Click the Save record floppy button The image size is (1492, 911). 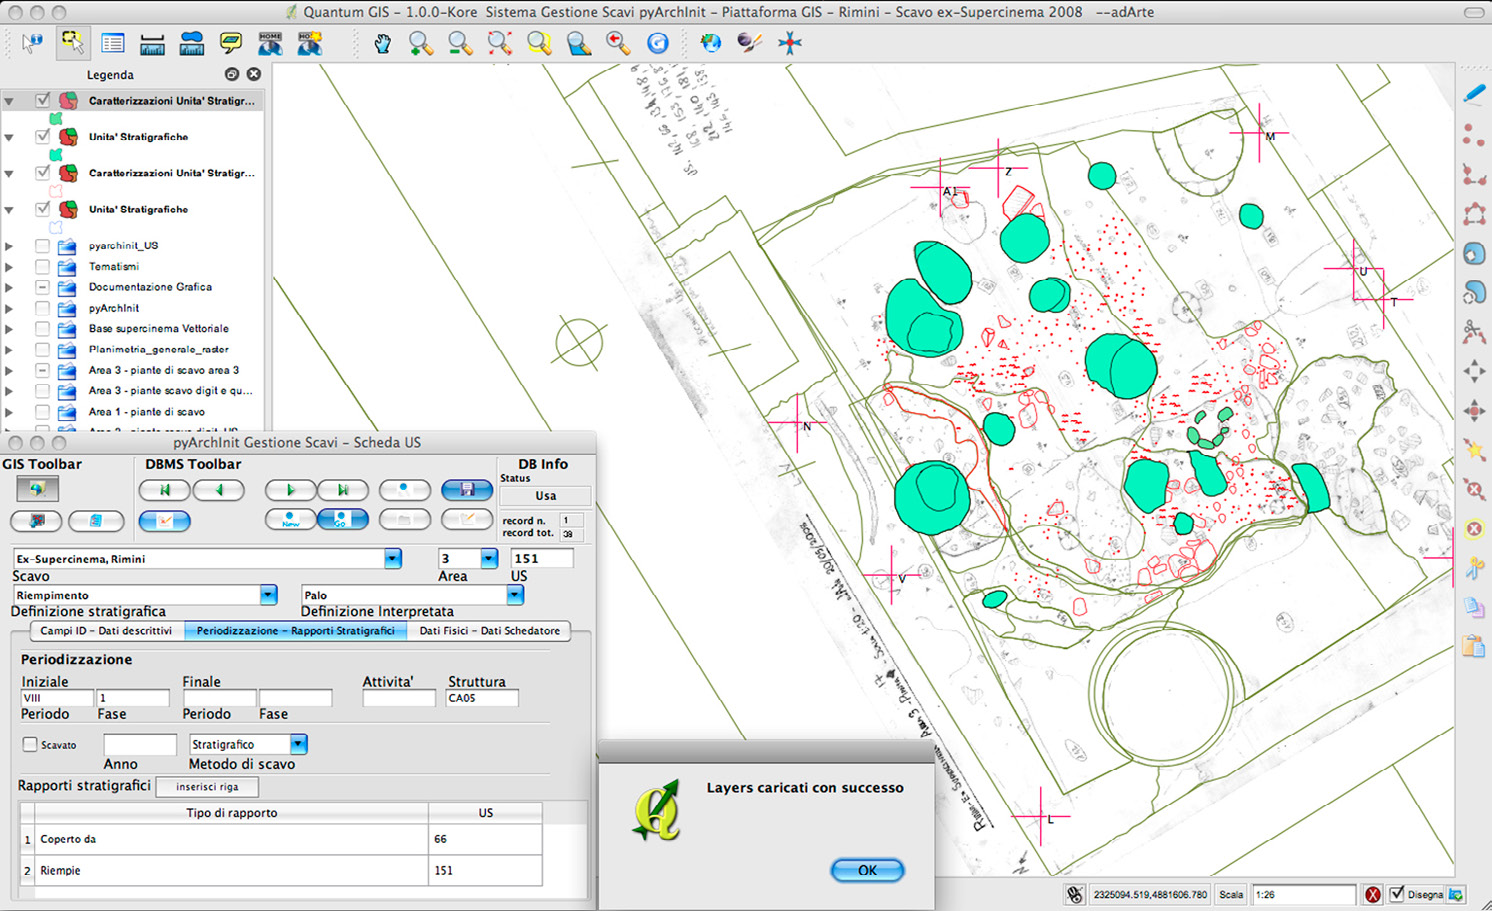pos(467,490)
